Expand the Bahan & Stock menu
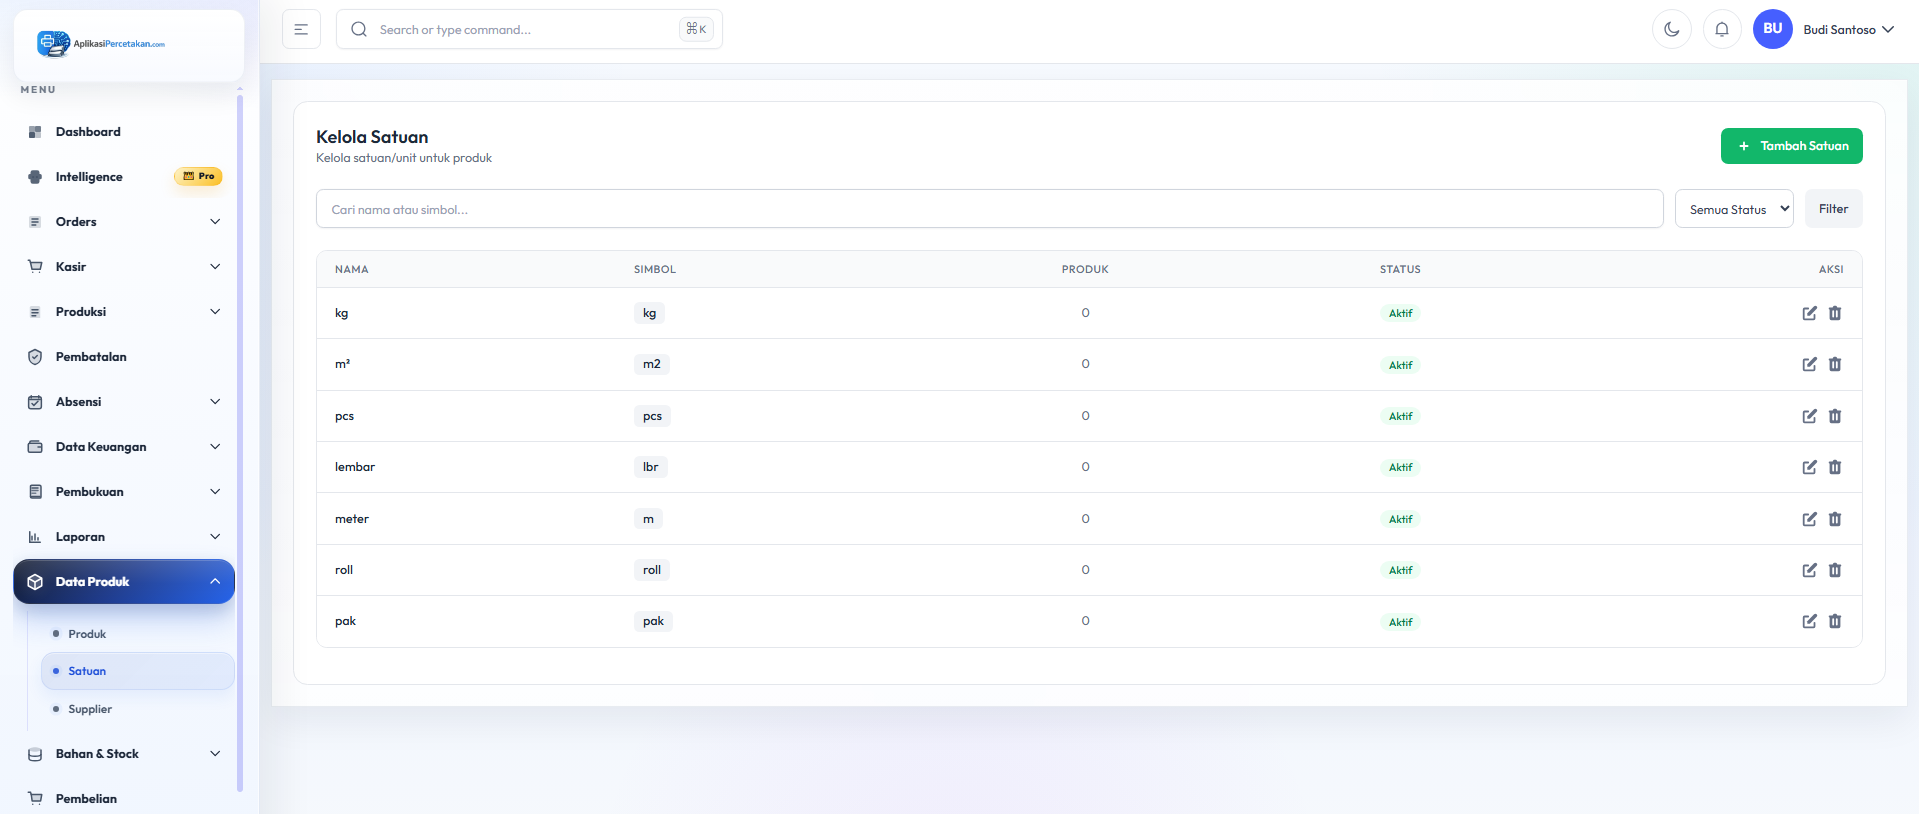 click(124, 754)
